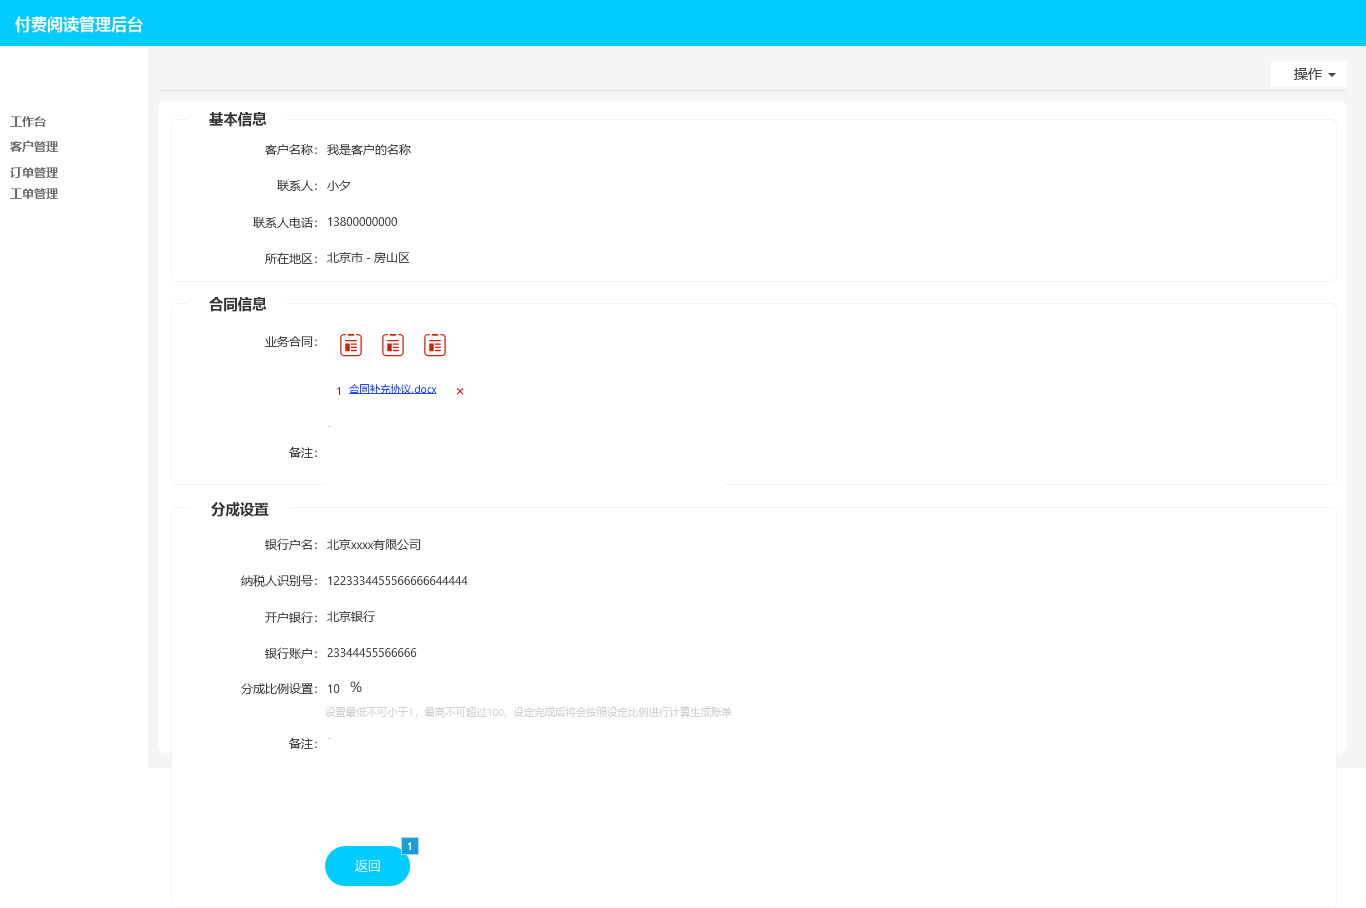Select bank account name 北京xxxx有限公司
Viewport: 1366px width, 908px height.
pyautogui.click(x=374, y=545)
